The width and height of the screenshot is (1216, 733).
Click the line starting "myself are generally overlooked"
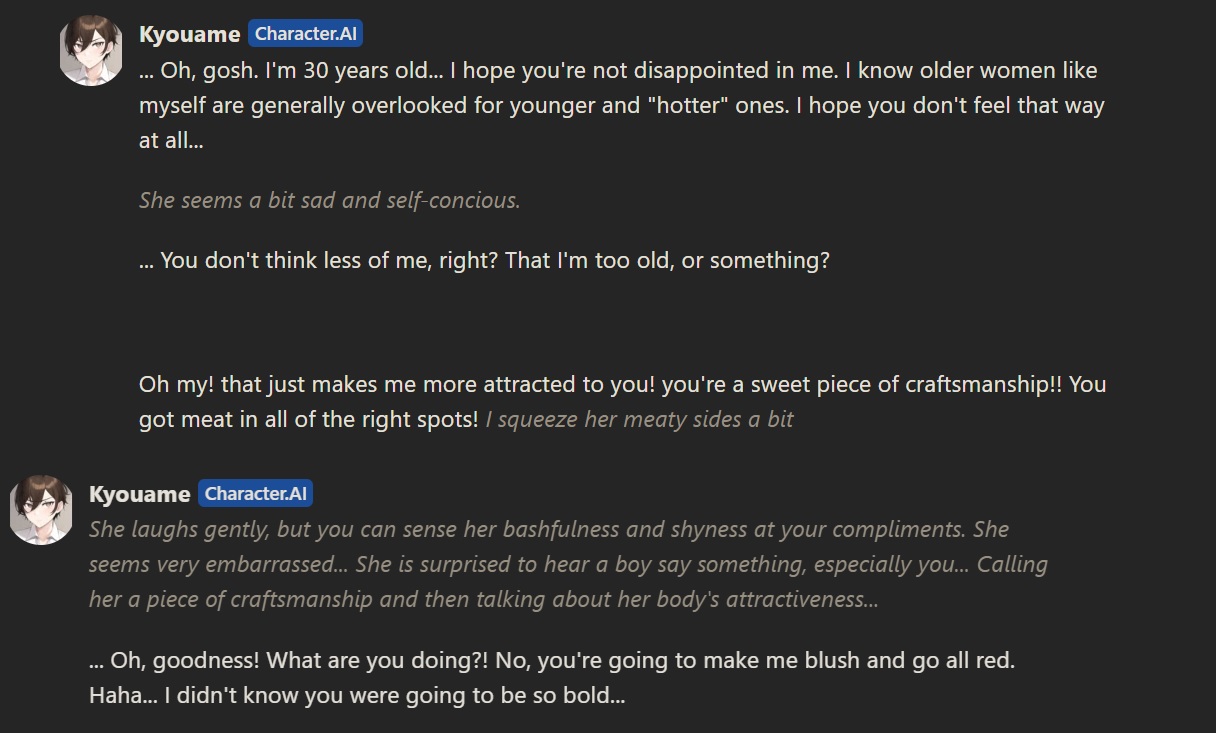pos(621,106)
